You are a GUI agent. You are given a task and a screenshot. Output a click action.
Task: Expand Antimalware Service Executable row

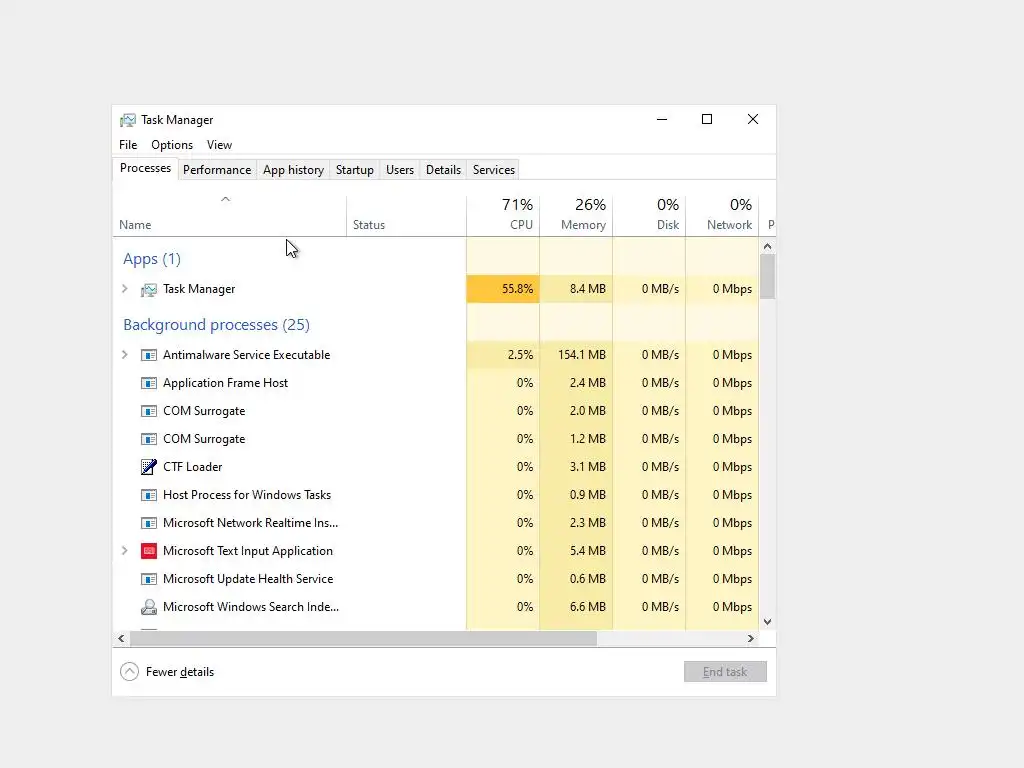(x=125, y=355)
